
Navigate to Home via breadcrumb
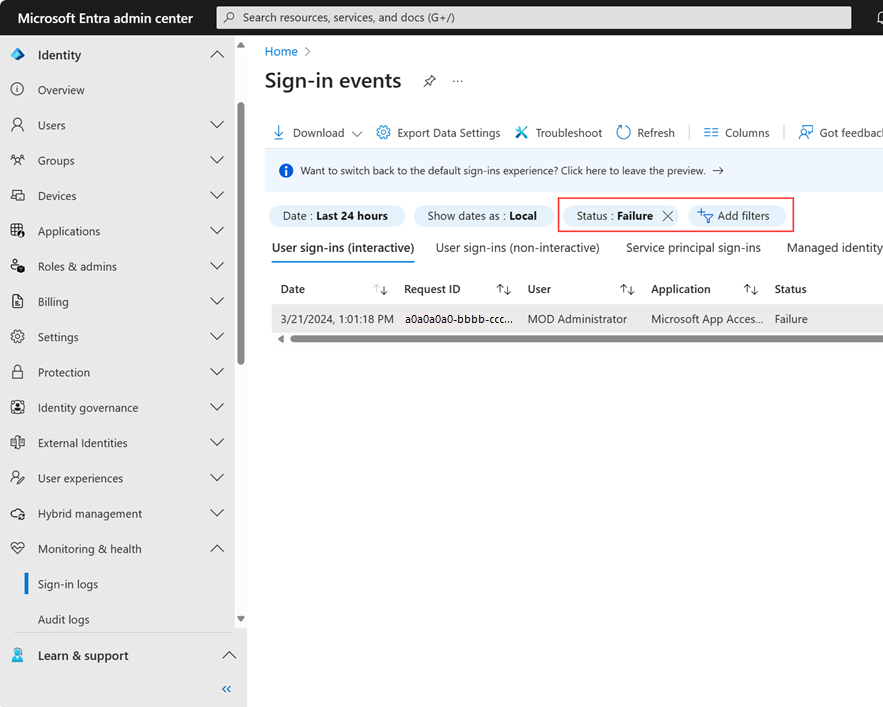[281, 51]
